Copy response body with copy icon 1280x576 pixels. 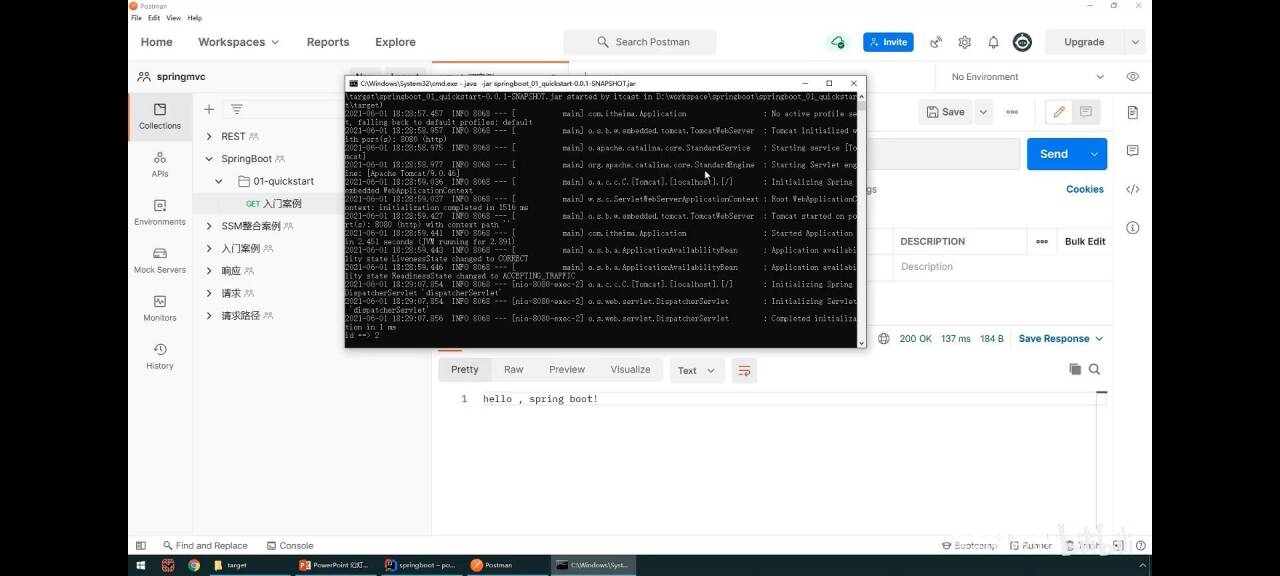pos(1075,369)
